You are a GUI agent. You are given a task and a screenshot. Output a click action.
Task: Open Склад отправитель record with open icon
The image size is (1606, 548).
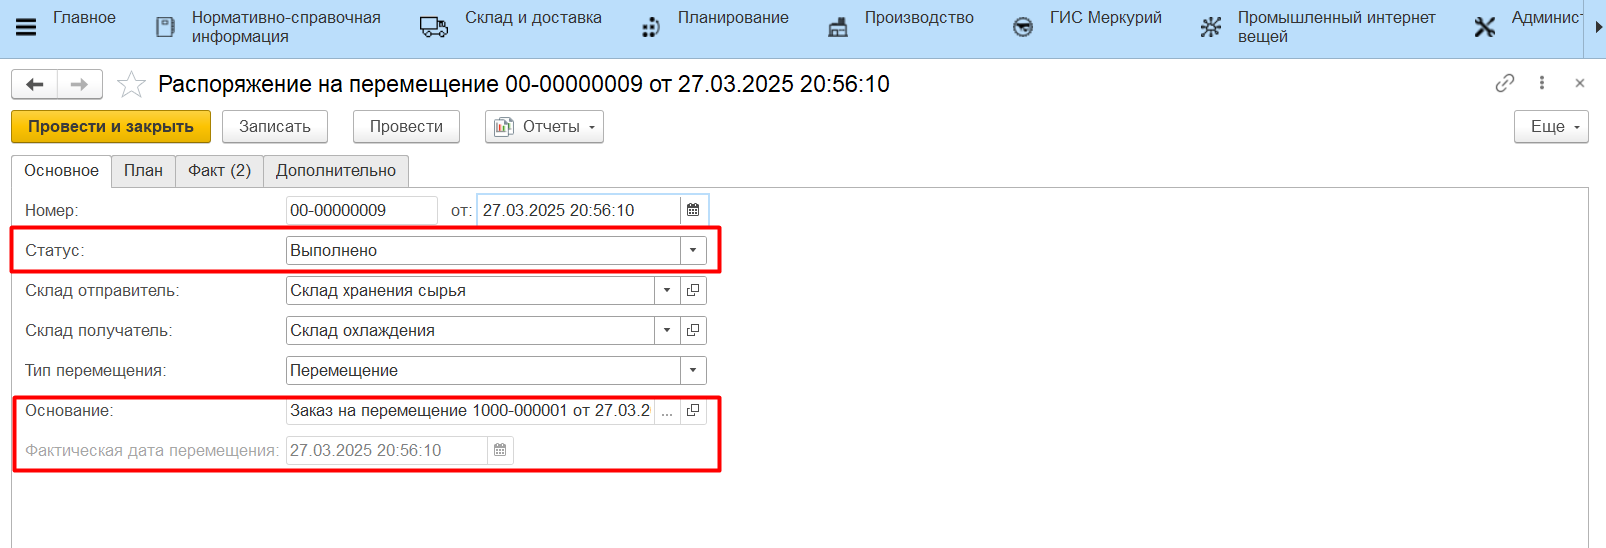coord(693,290)
